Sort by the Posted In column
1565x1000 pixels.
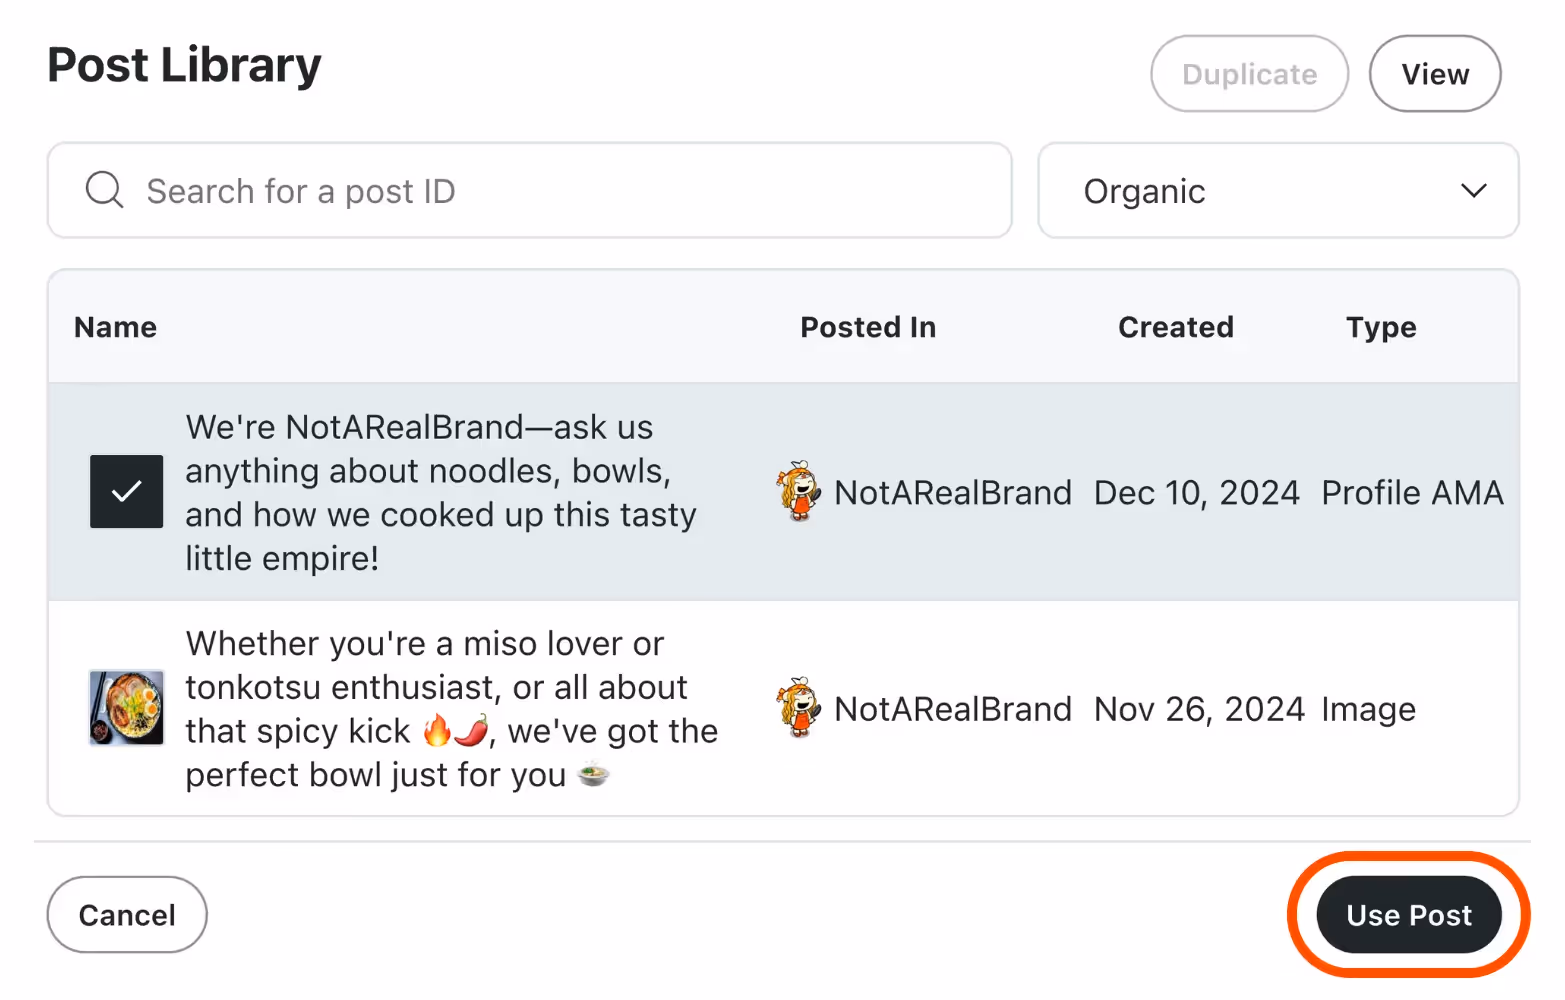pyautogui.click(x=867, y=327)
